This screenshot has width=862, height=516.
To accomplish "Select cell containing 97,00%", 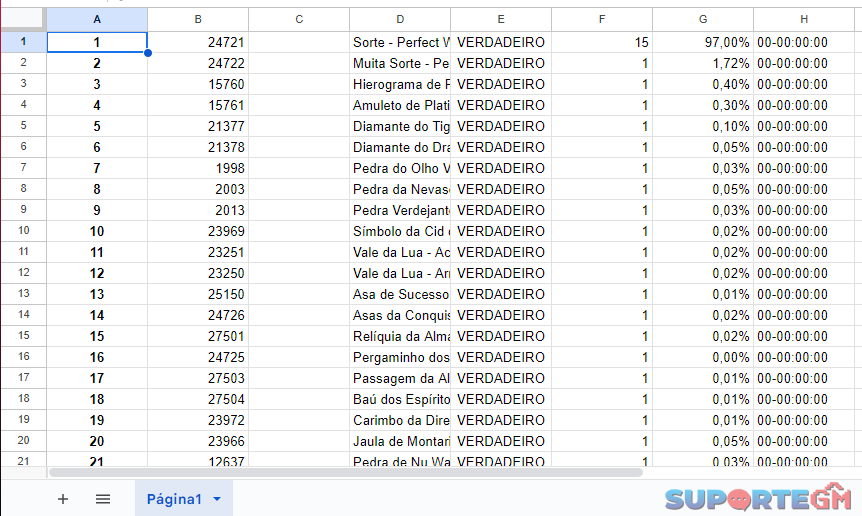I will point(703,42).
